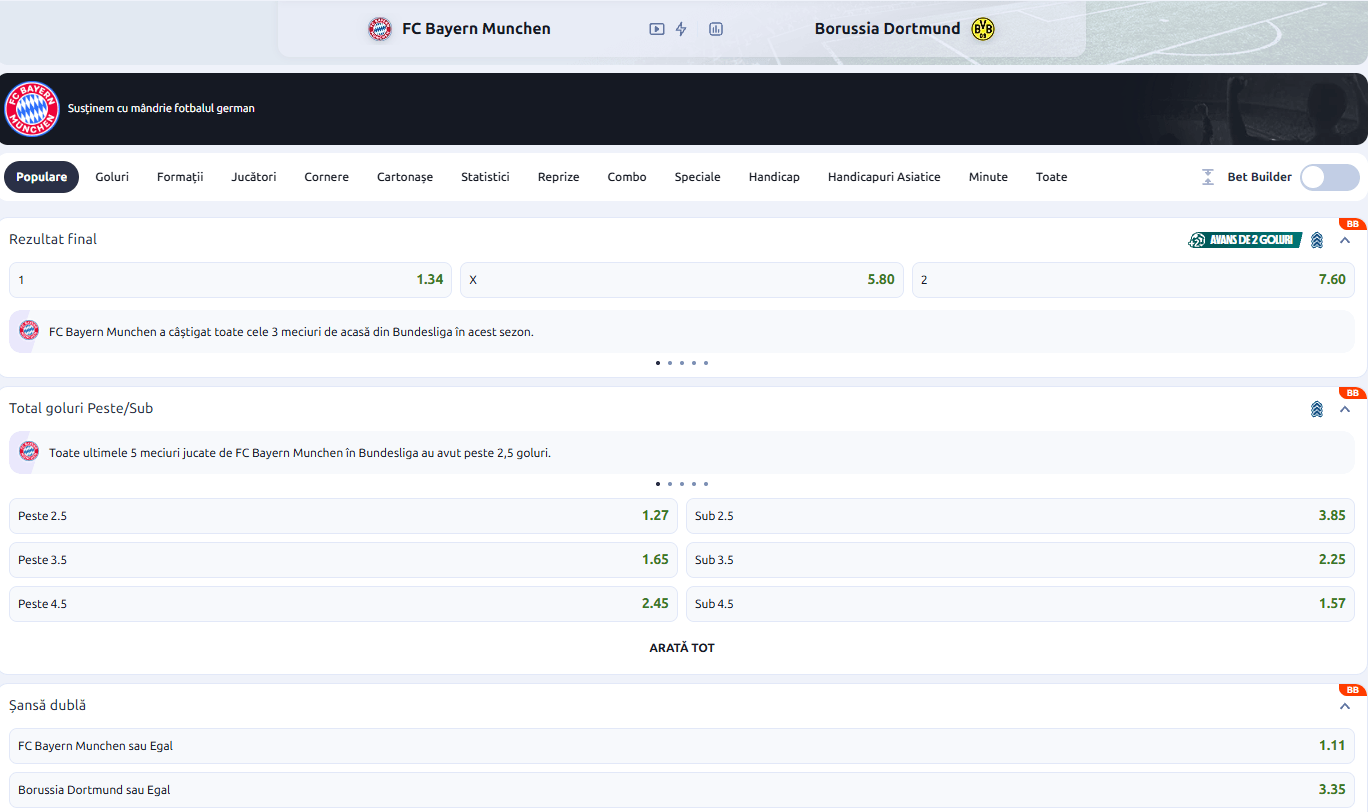
Task: Toggle the Bet Builder switch
Action: click(1330, 177)
